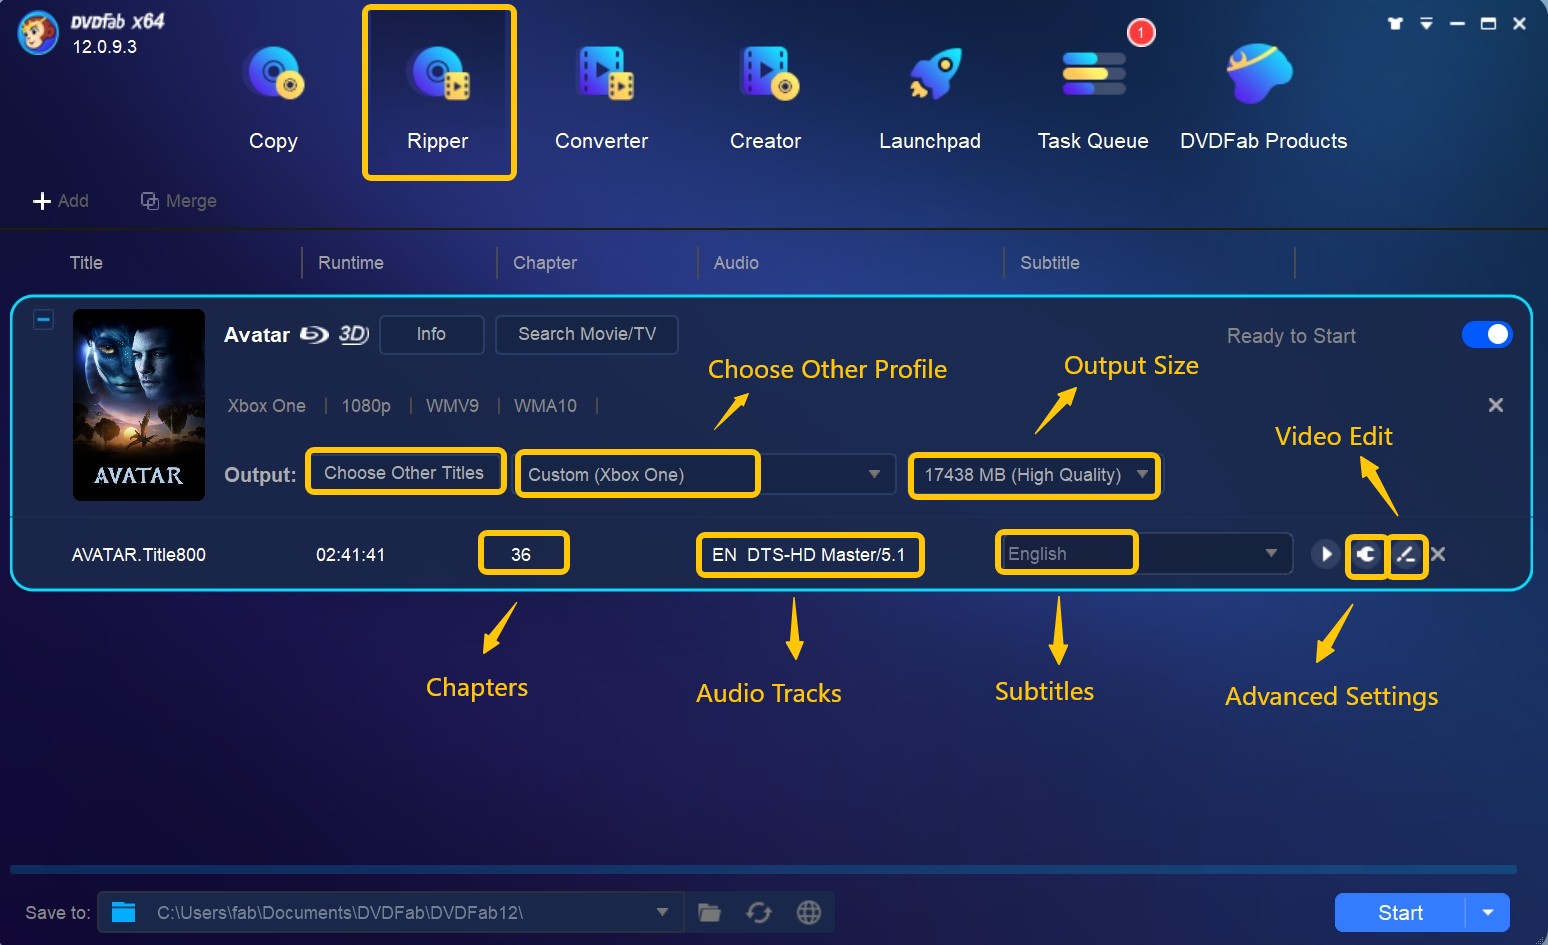This screenshot has width=1548, height=945.
Task: Click the Choose Other Titles button
Action: [404, 473]
